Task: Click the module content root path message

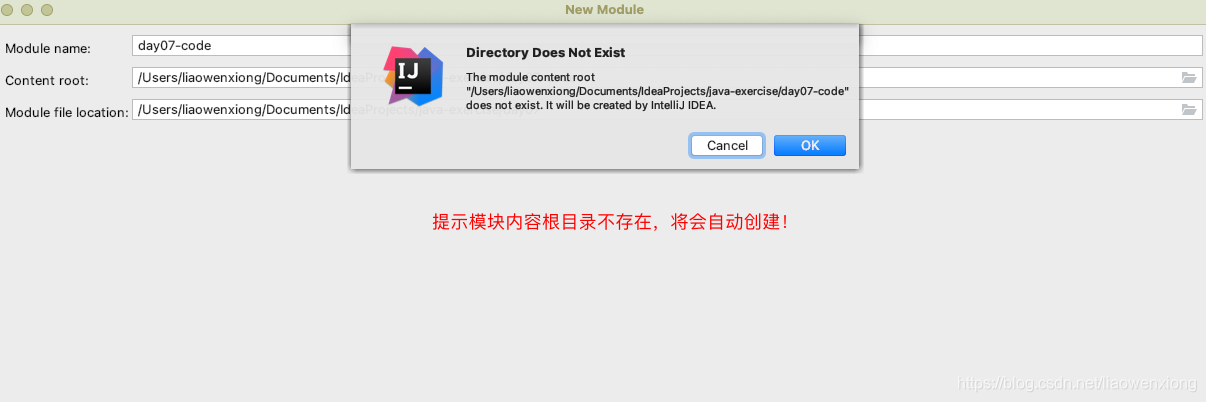Action: coord(657,90)
